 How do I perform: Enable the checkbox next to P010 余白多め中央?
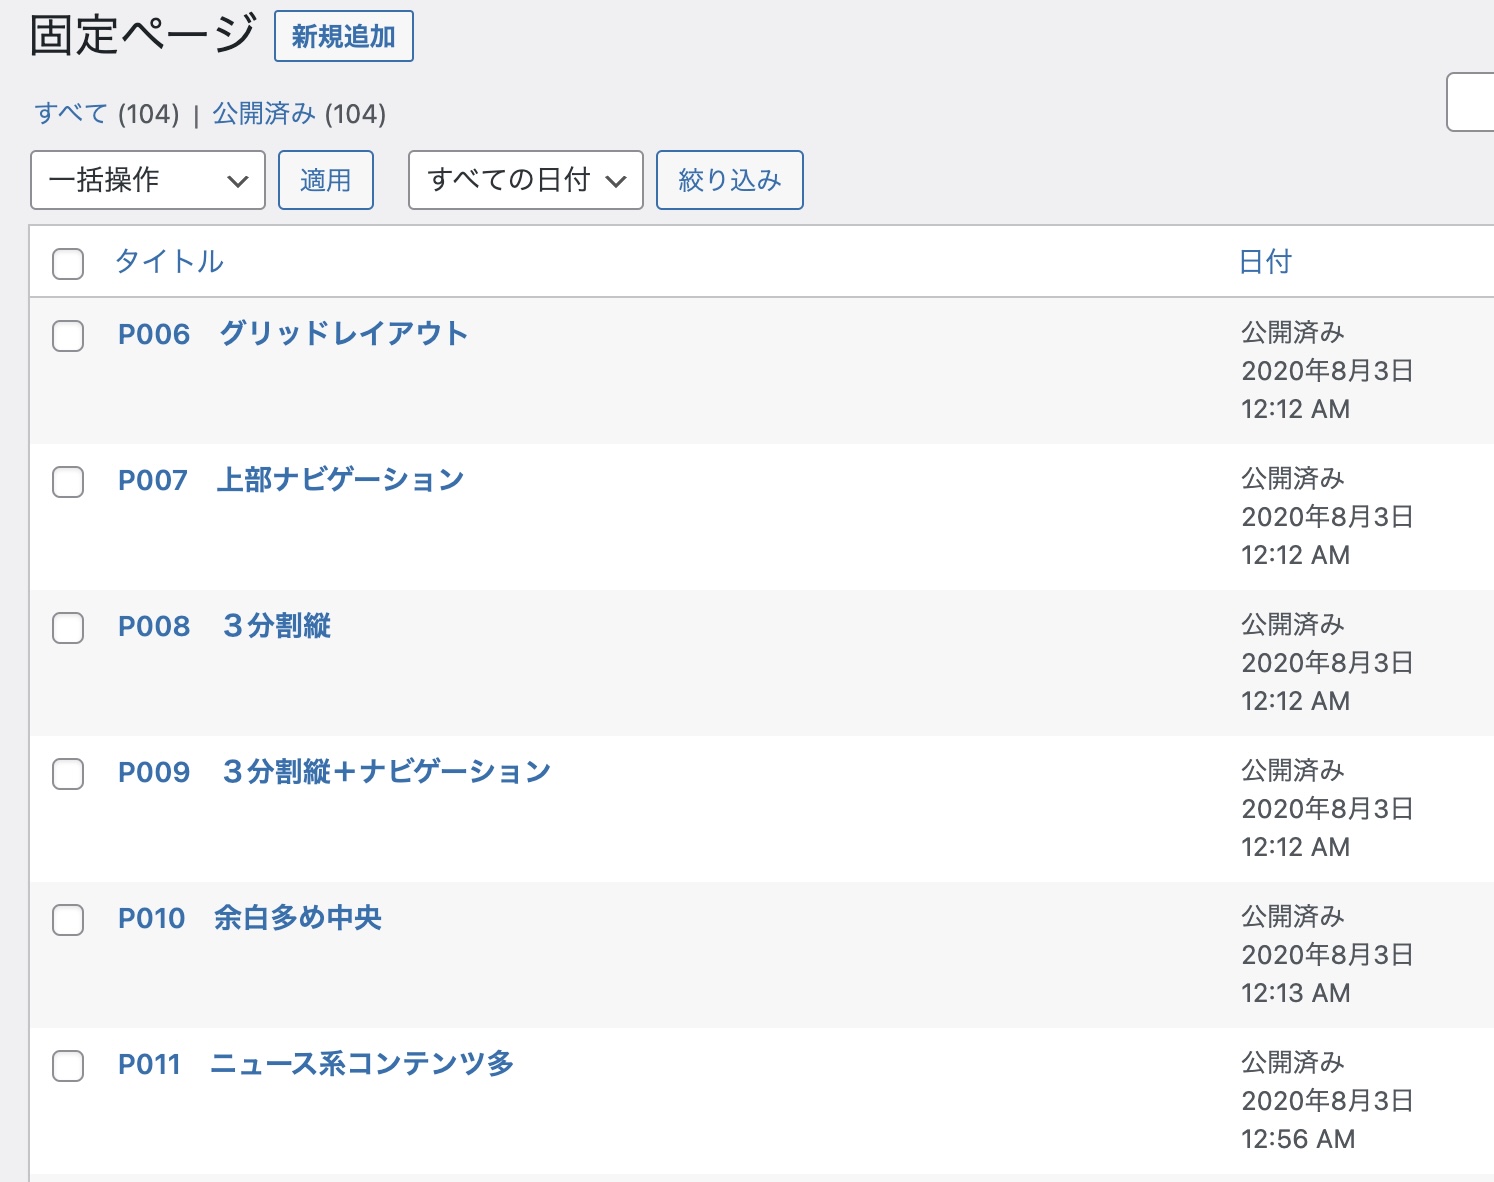(x=68, y=920)
